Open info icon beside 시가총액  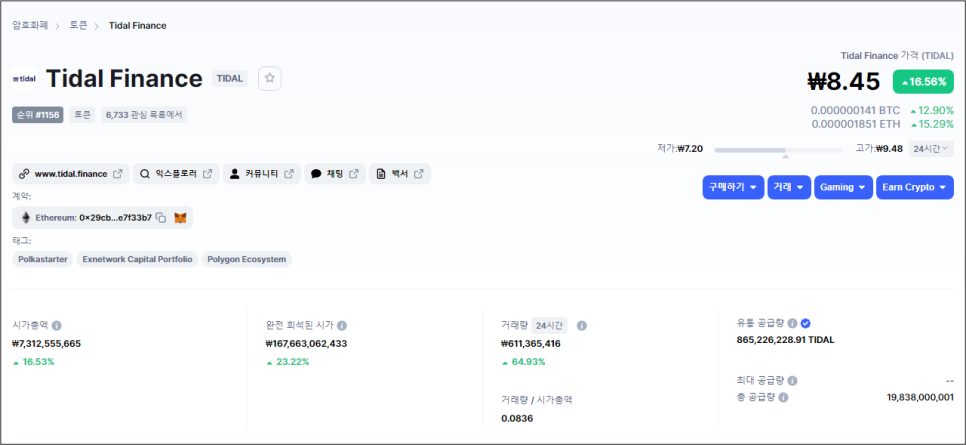[57, 325]
